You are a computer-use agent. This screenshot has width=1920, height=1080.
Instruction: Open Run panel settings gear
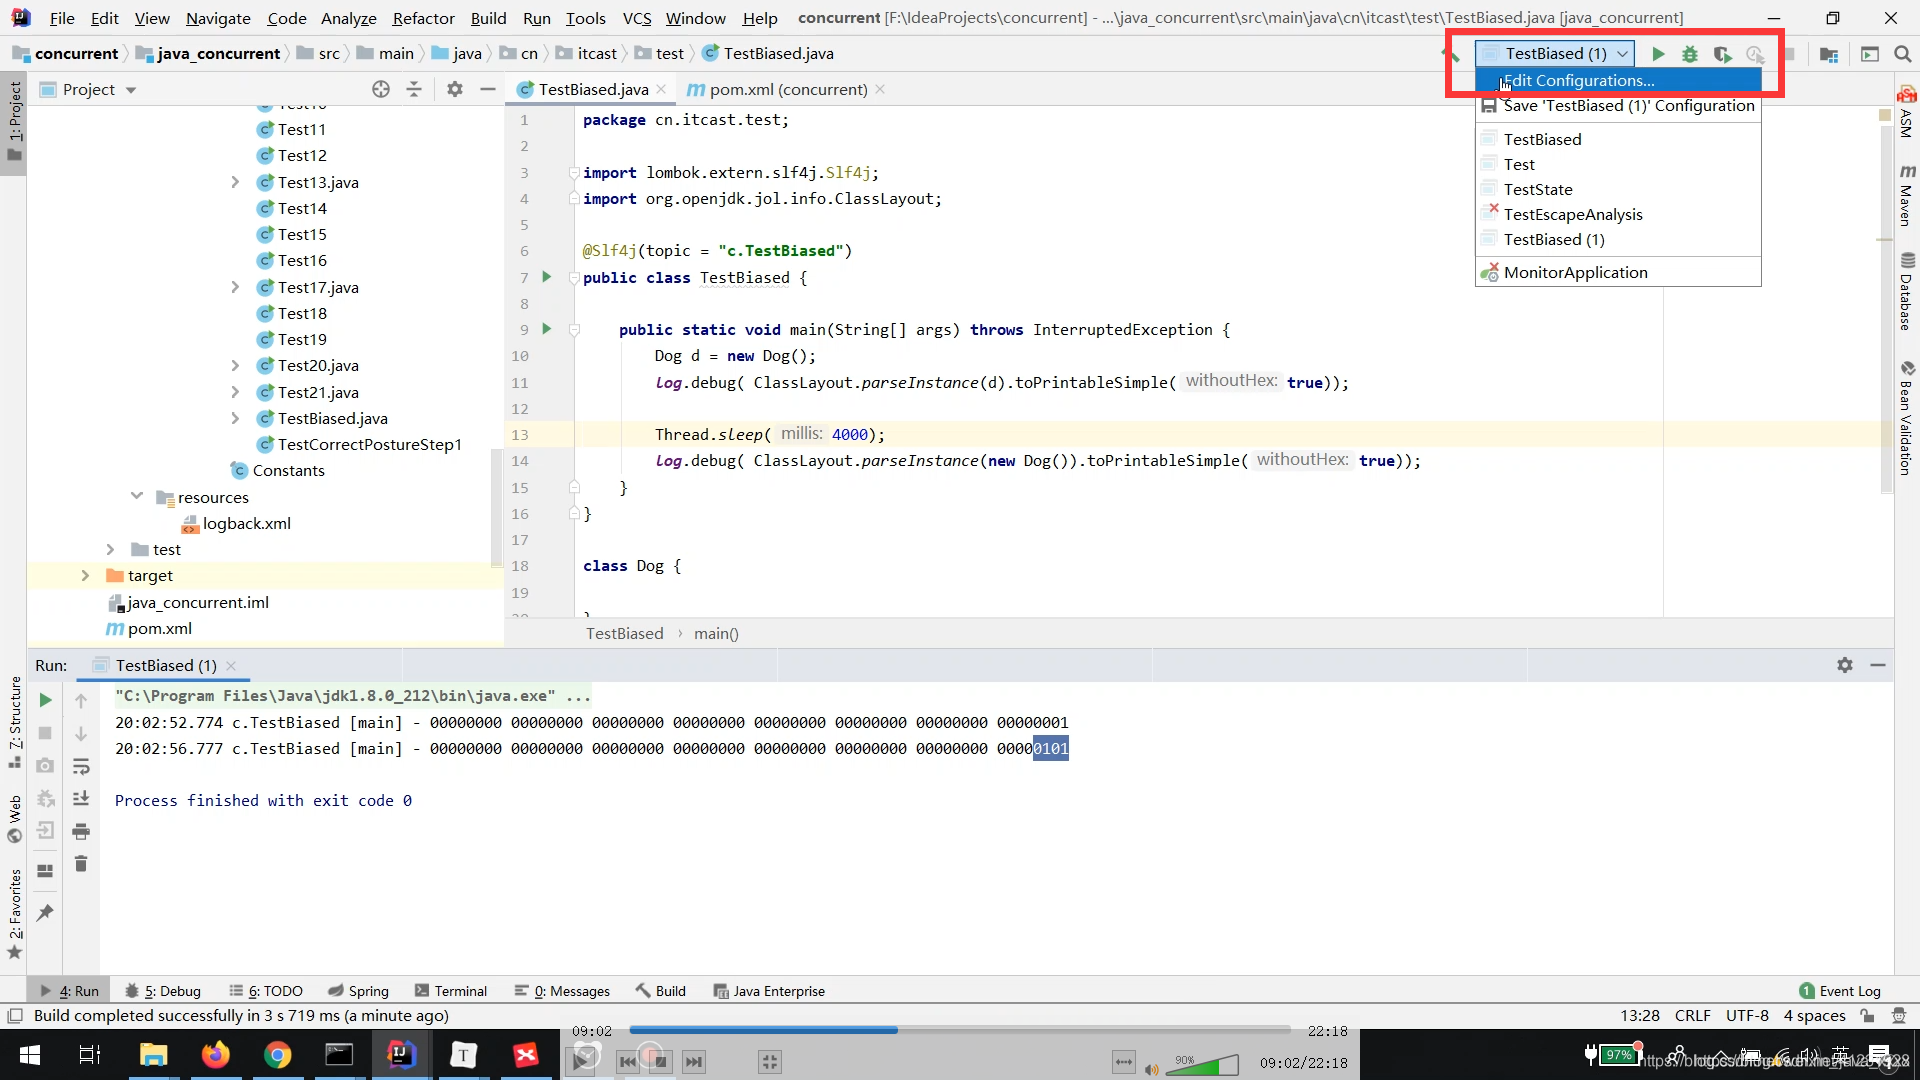click(1845, 665)
